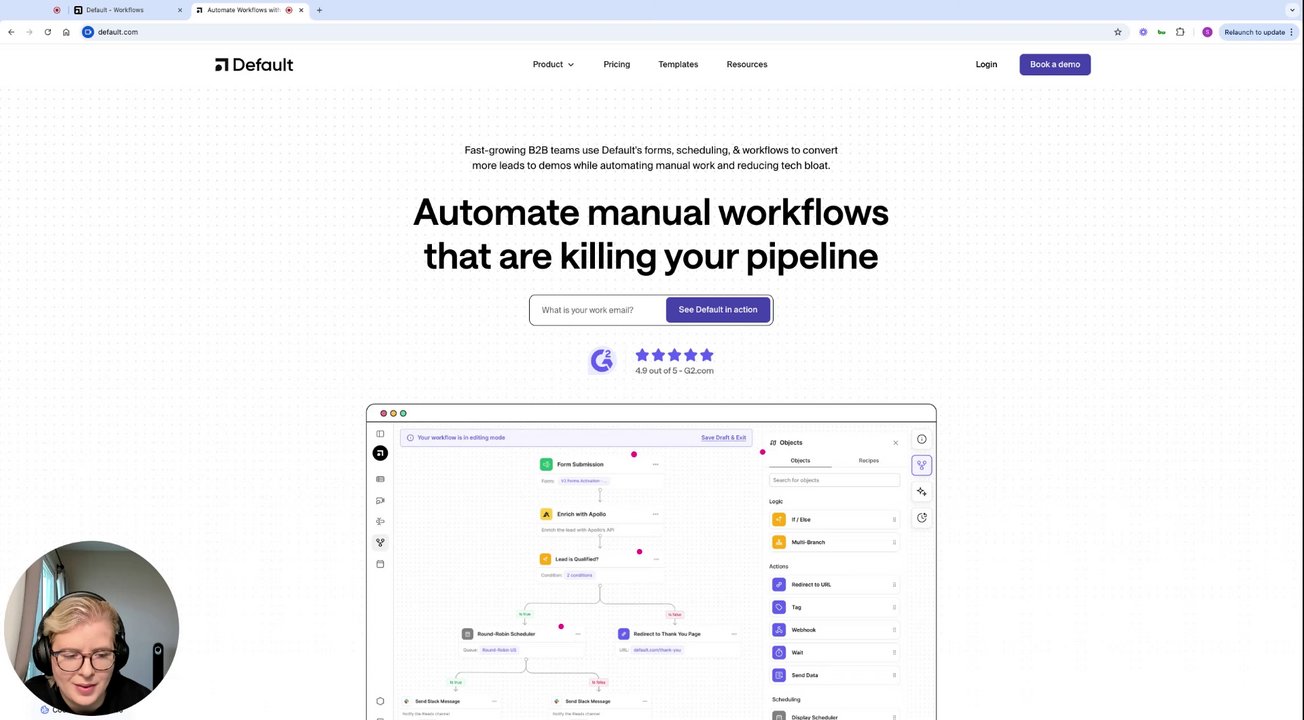Bookmark this page with the star icon
Viewport: 1304px width, 720px height.
(x=1118, y=32)
